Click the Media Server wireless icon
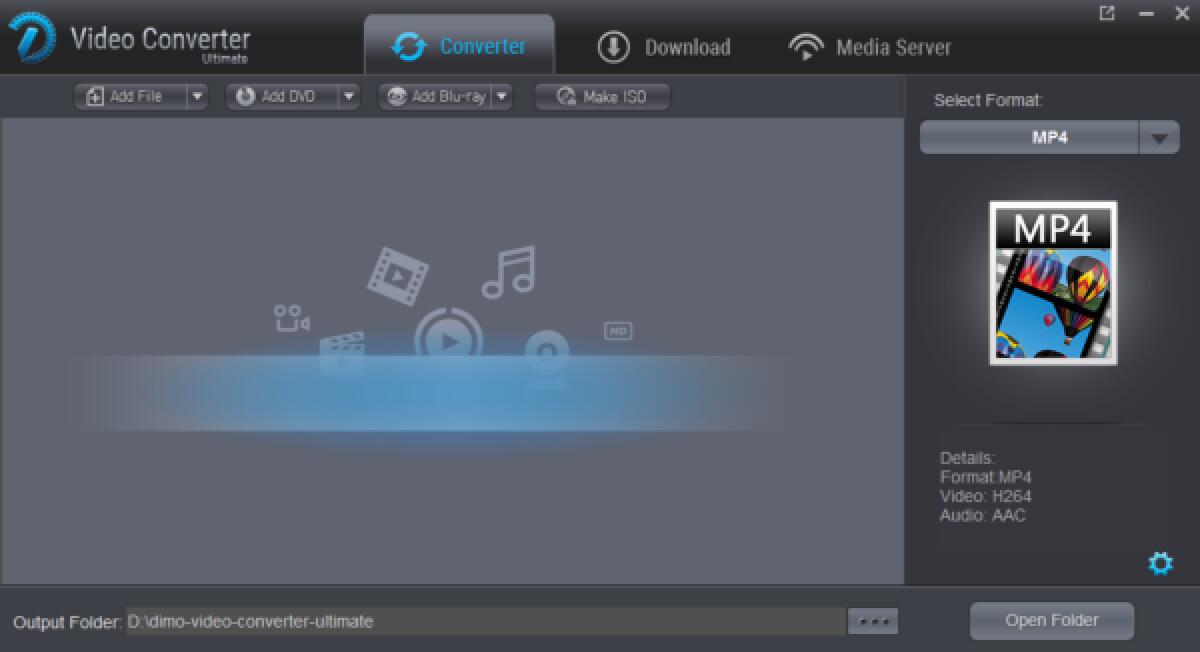Screen dimensions: 1200x652 click(x=806, y=46)
